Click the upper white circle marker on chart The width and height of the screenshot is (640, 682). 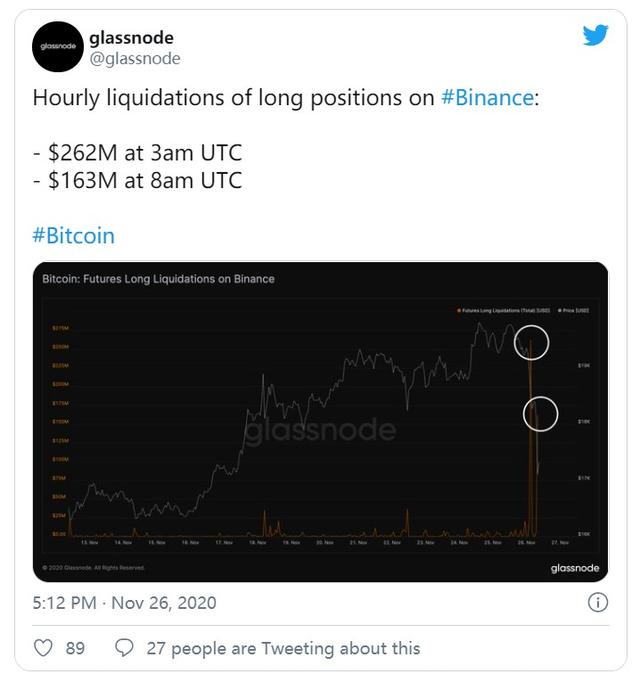pos(531,343)
